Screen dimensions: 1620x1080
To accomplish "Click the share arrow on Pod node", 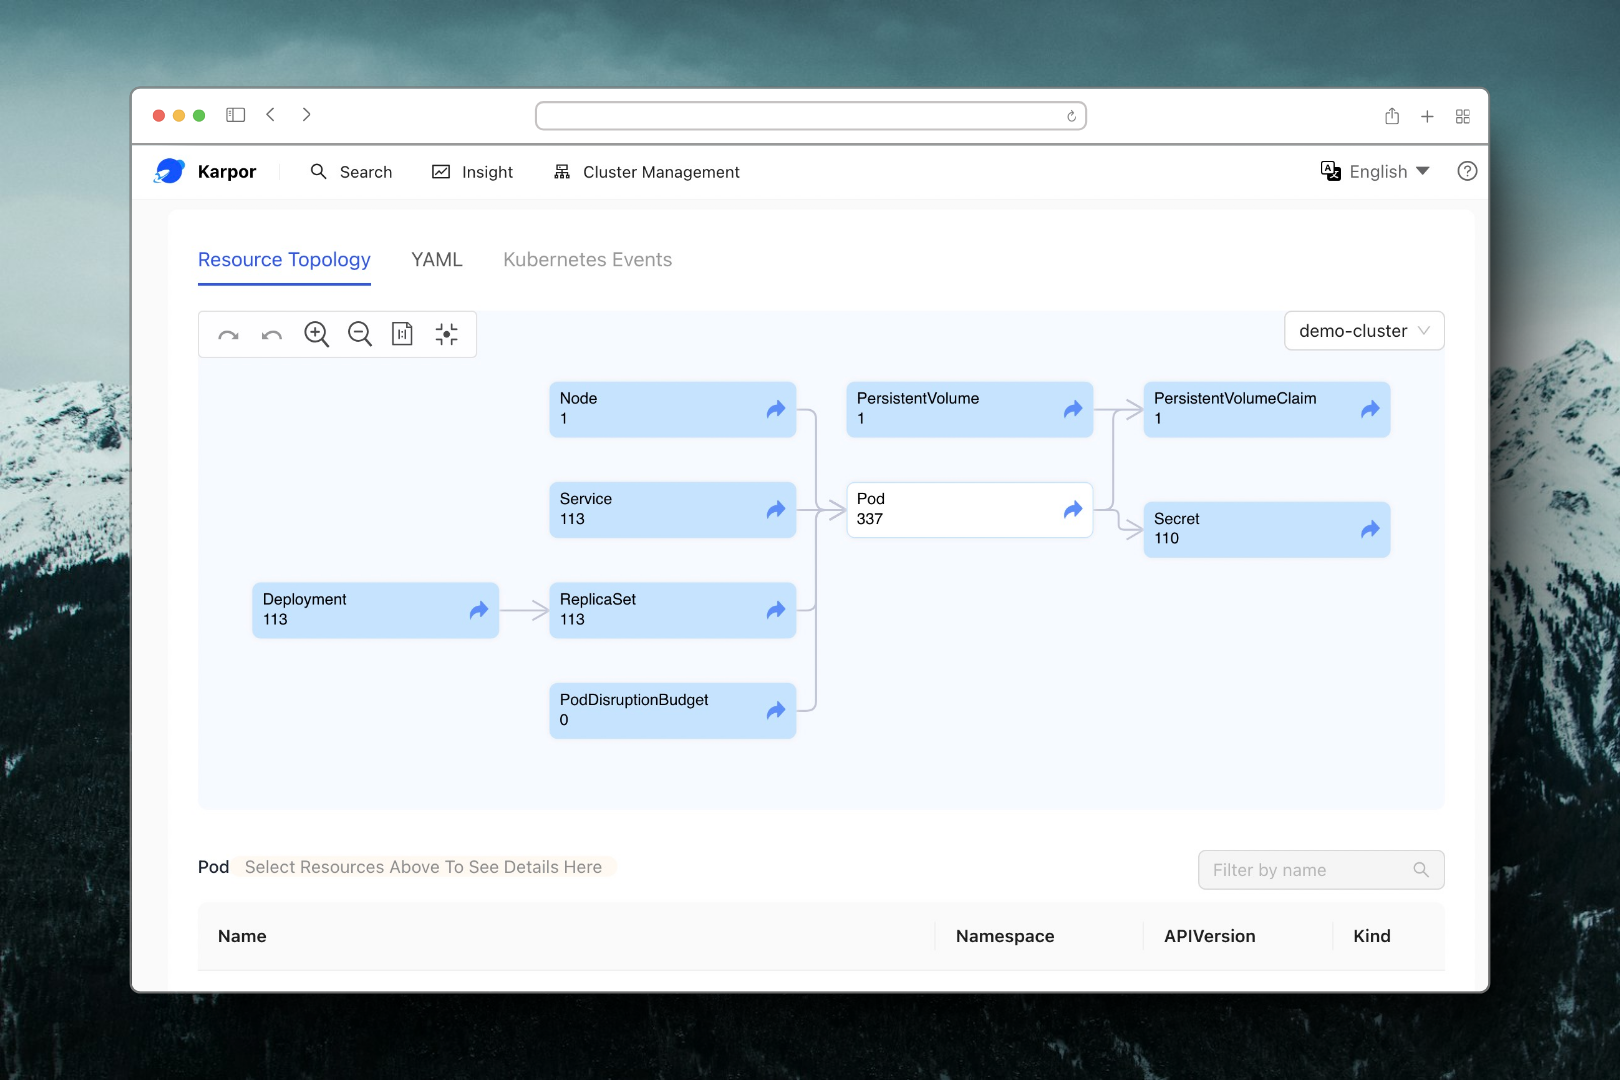I will pyautogui.click(x=1073, y=510).
